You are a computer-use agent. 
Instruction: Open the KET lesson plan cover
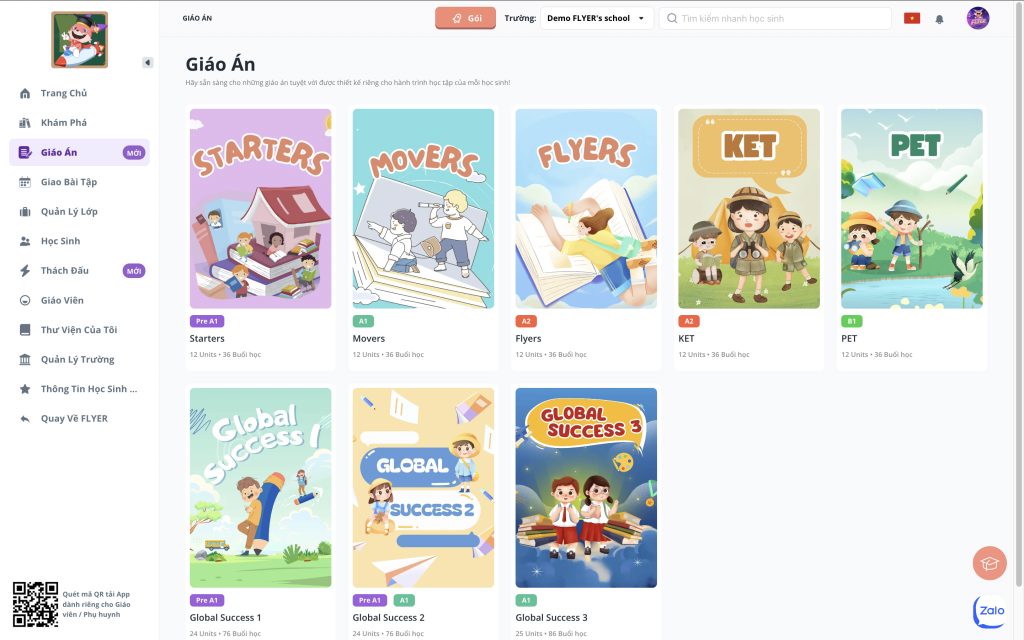point(749,208)
